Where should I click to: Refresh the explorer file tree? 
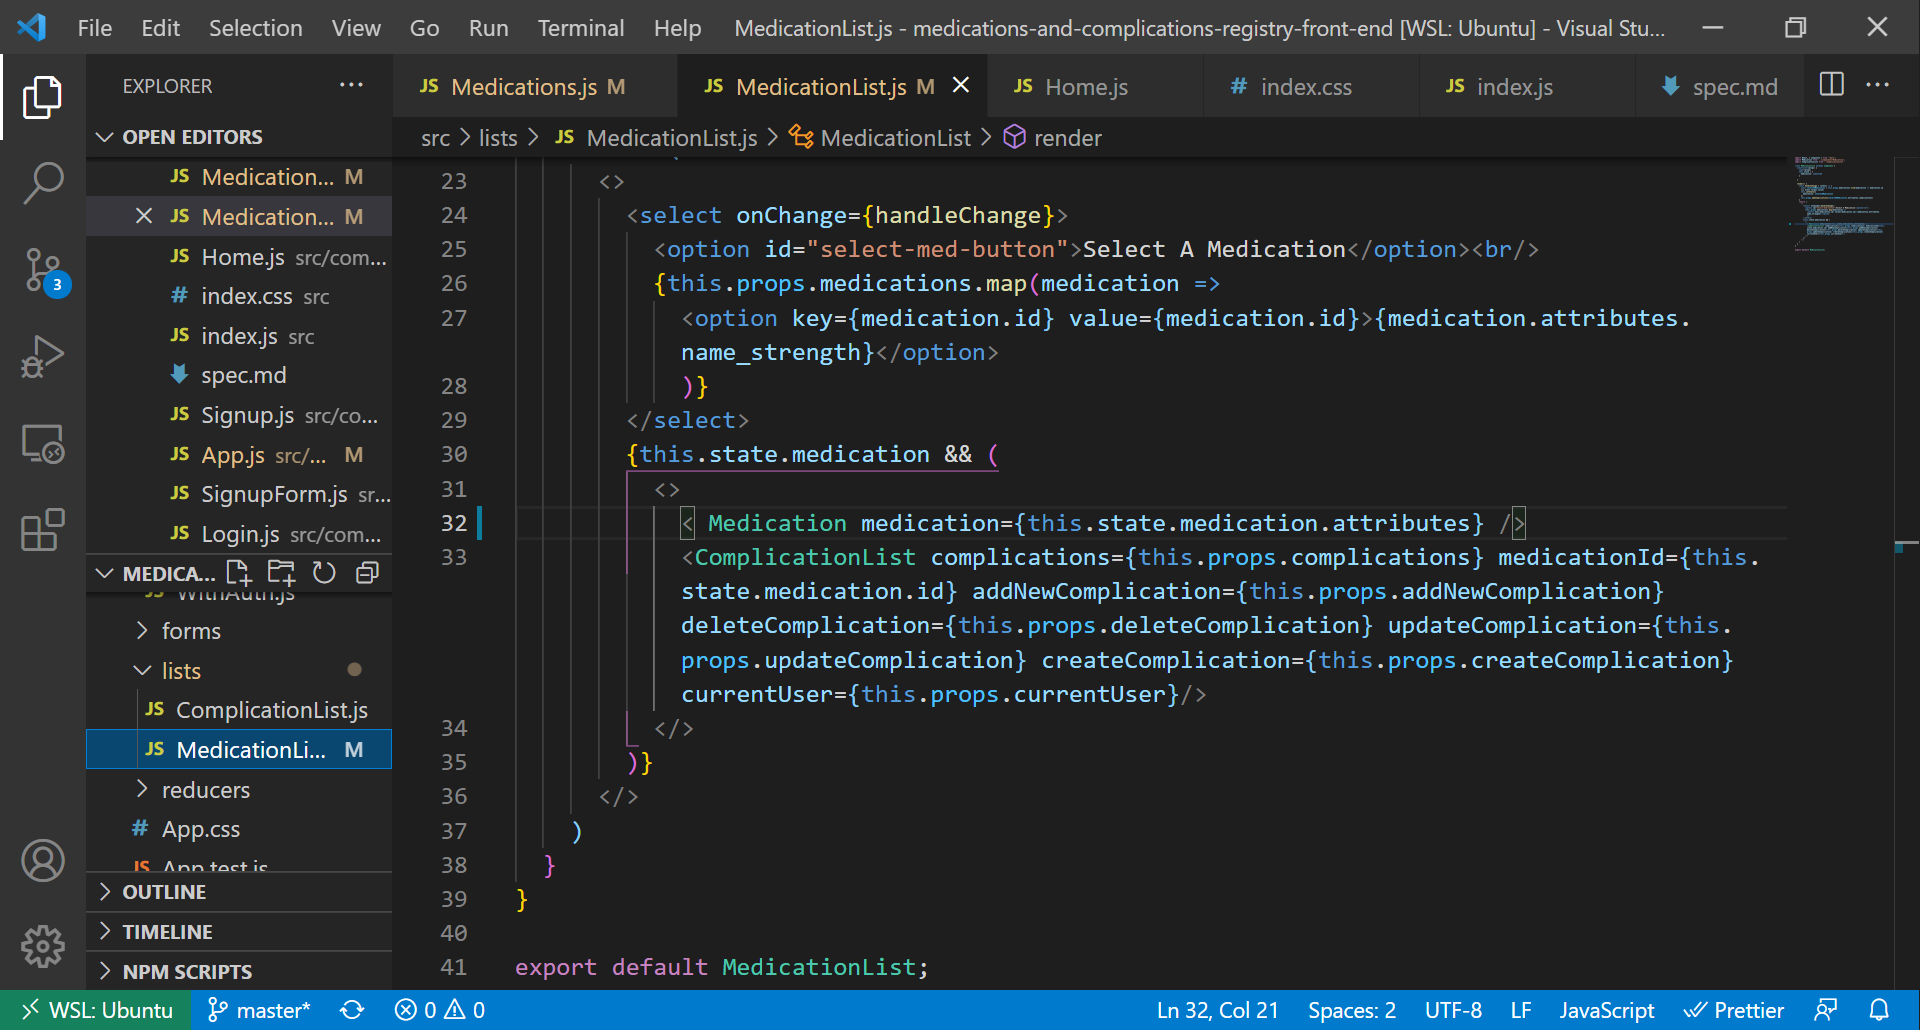pos(324,573)
